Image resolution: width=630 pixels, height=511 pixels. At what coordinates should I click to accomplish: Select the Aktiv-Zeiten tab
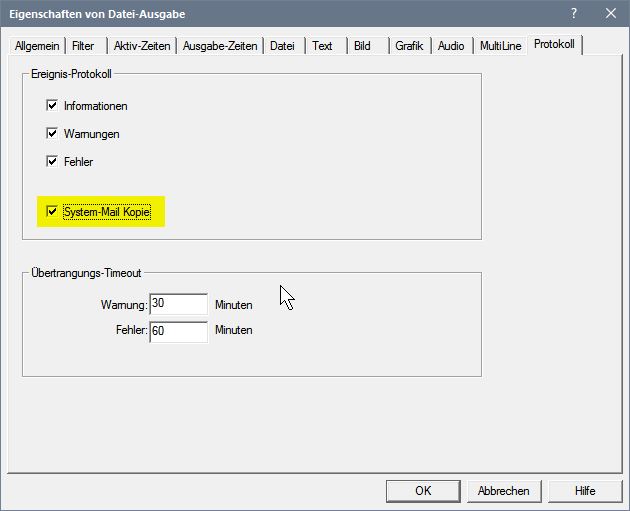click(142, 46)
